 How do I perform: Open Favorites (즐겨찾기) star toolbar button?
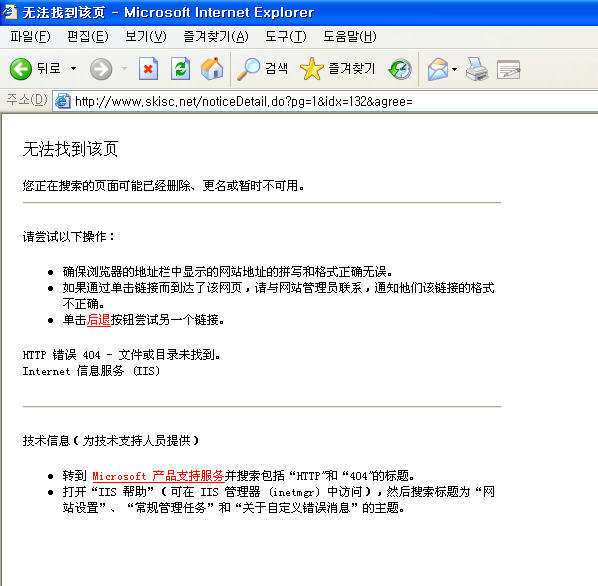338,69
